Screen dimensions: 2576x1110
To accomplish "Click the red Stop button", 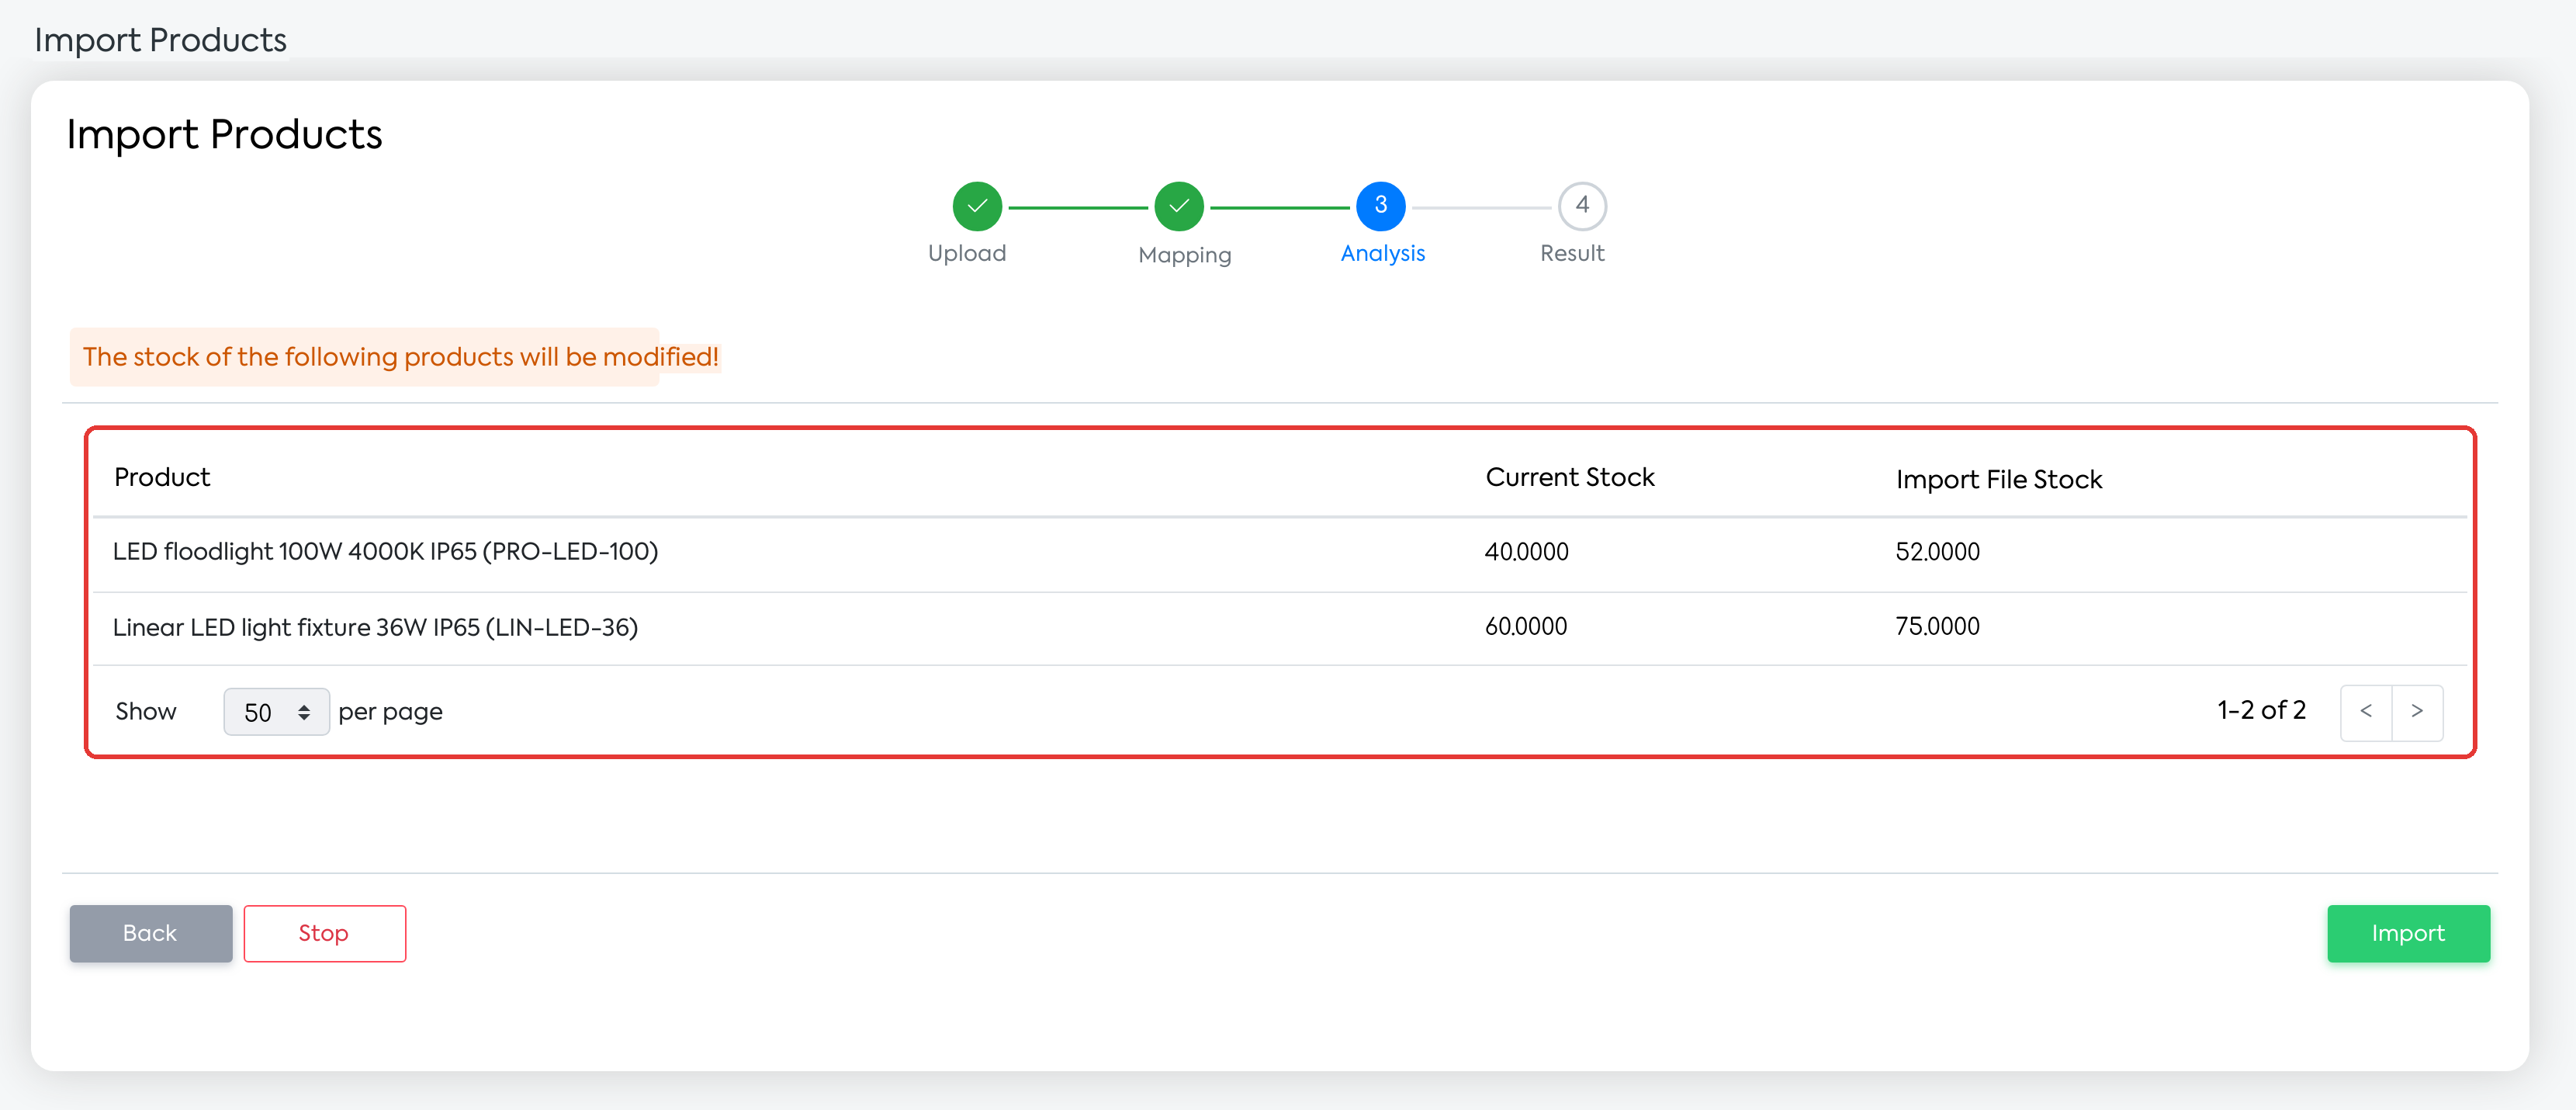I will (x=324, y=933).
